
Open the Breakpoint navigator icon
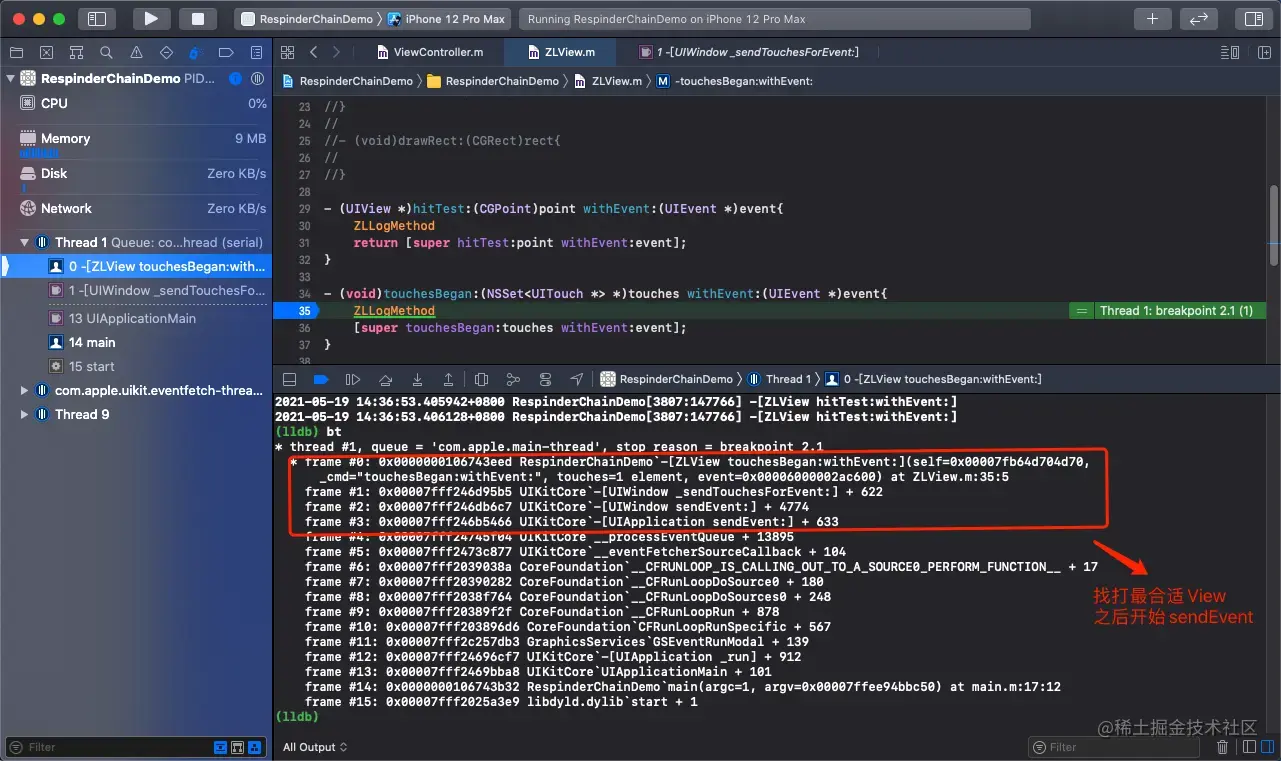(226, 52)
